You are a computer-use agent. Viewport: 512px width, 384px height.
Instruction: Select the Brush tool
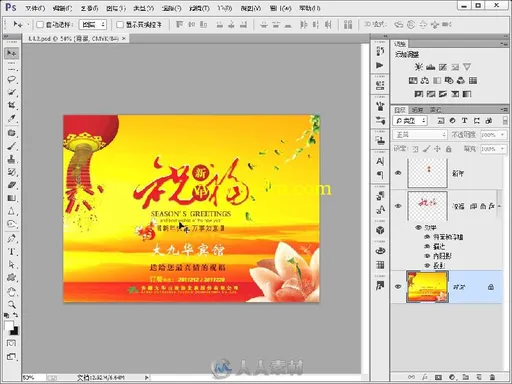point(12,146)
